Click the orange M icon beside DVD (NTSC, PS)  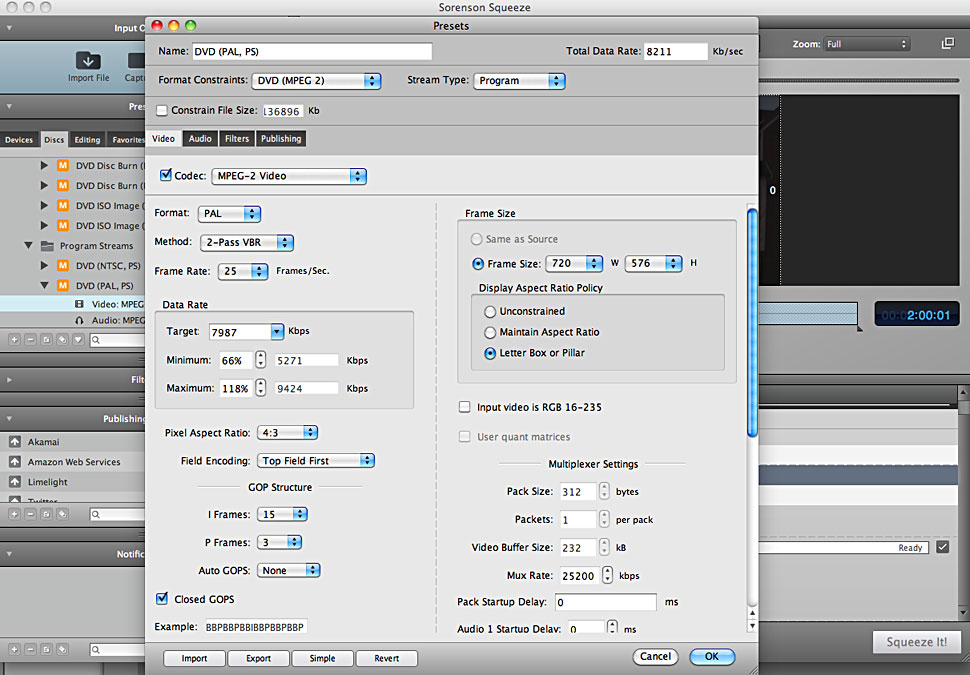tap(62, 265)
